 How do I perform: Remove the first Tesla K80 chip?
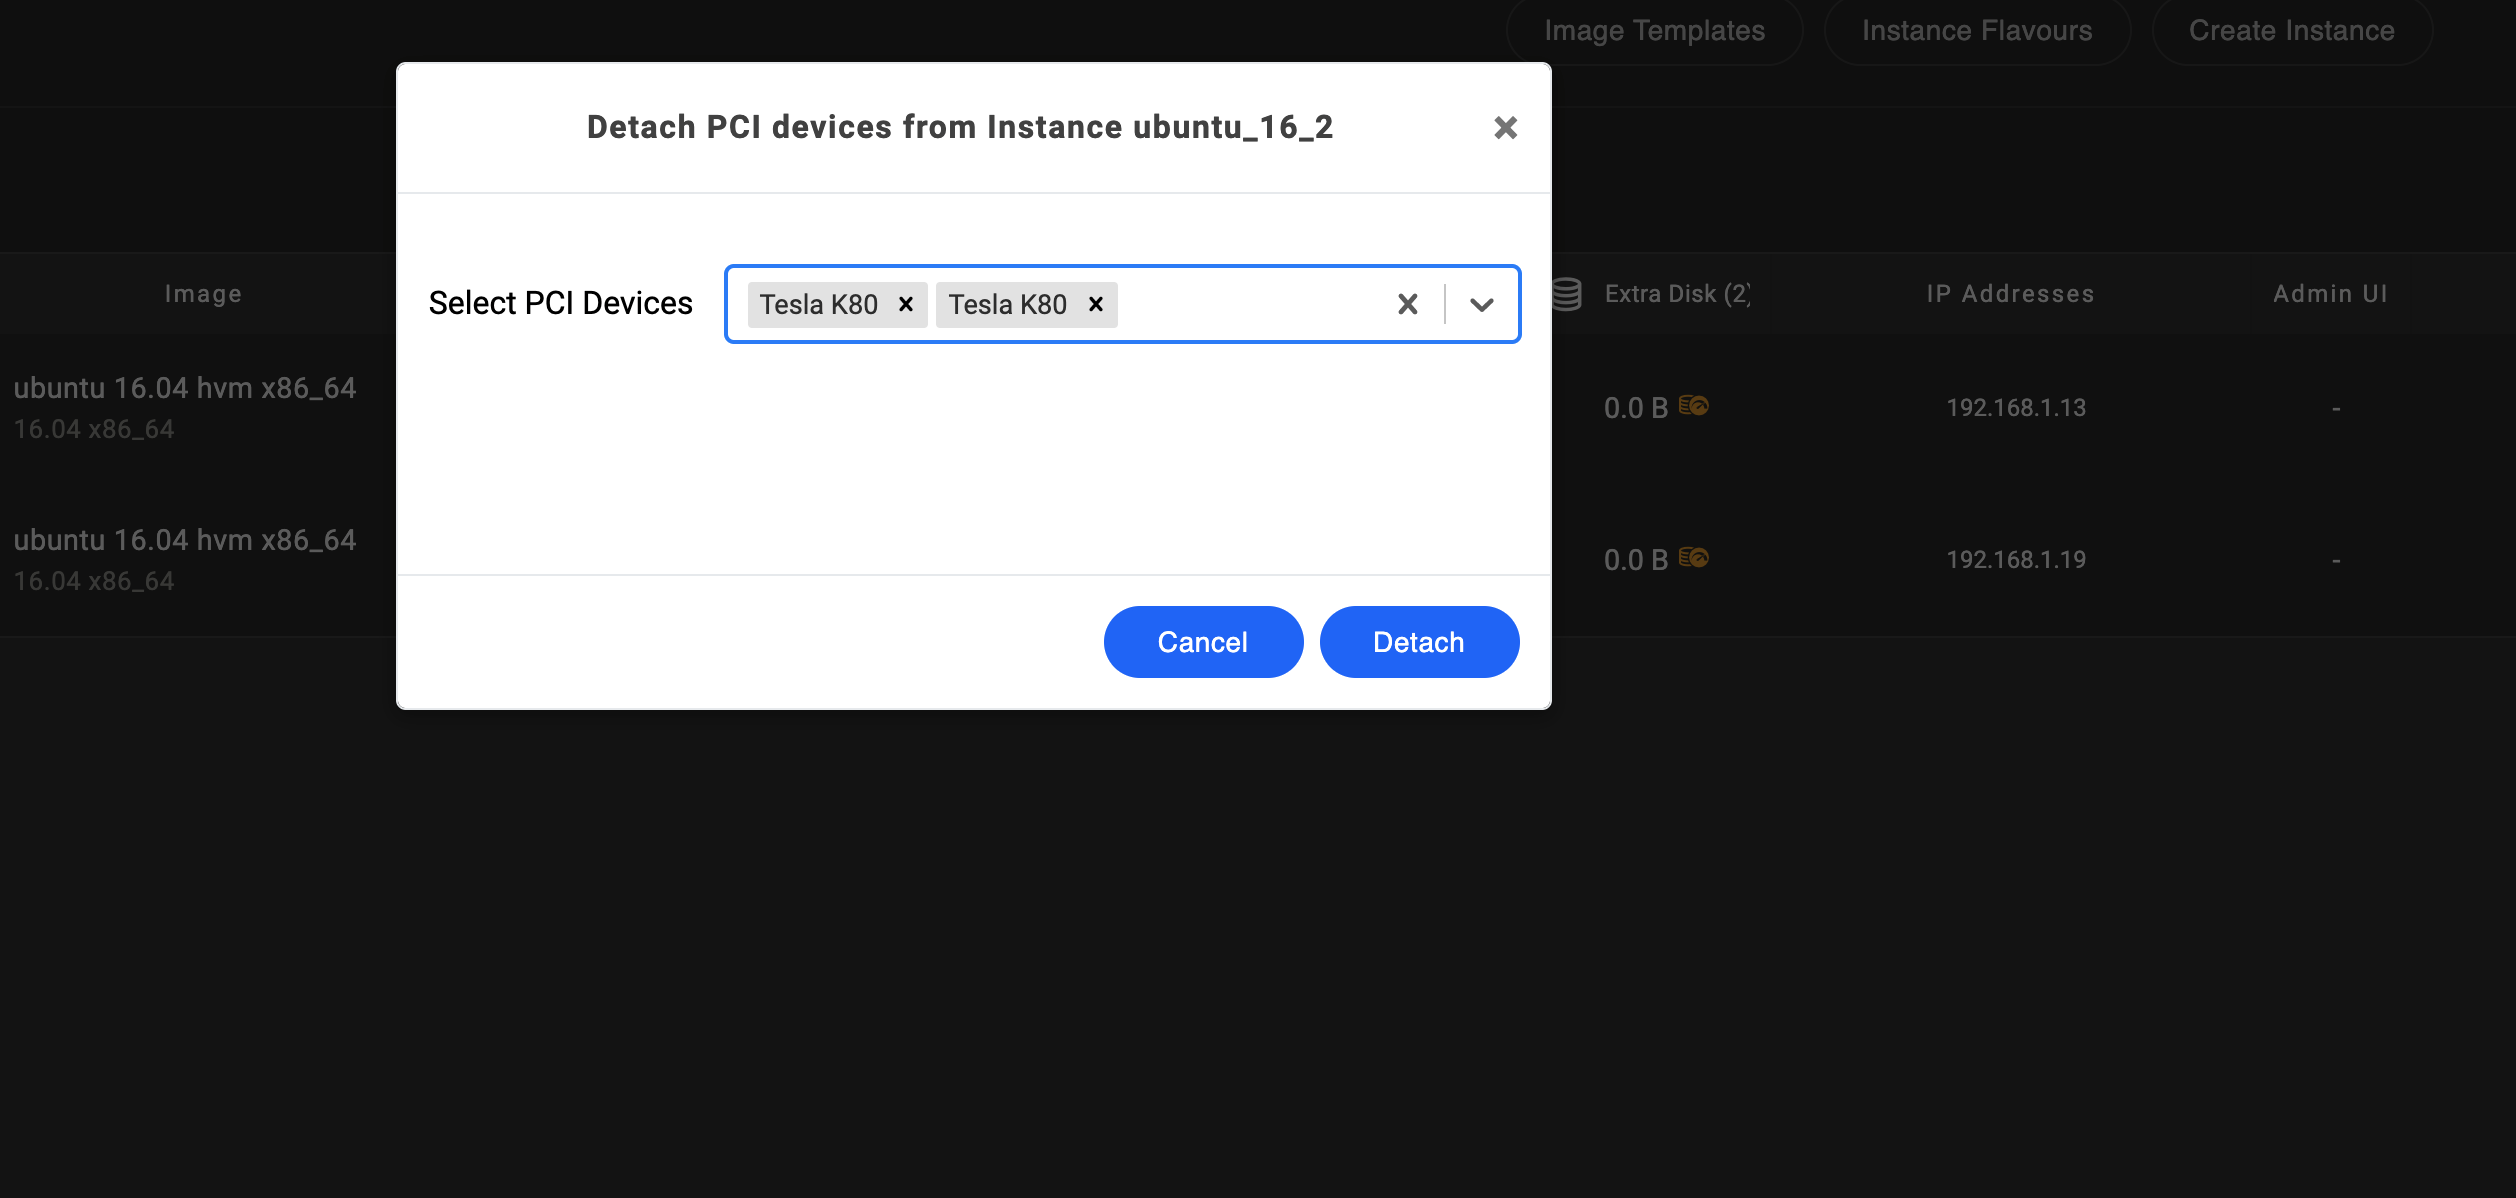[x=906, y=304]
